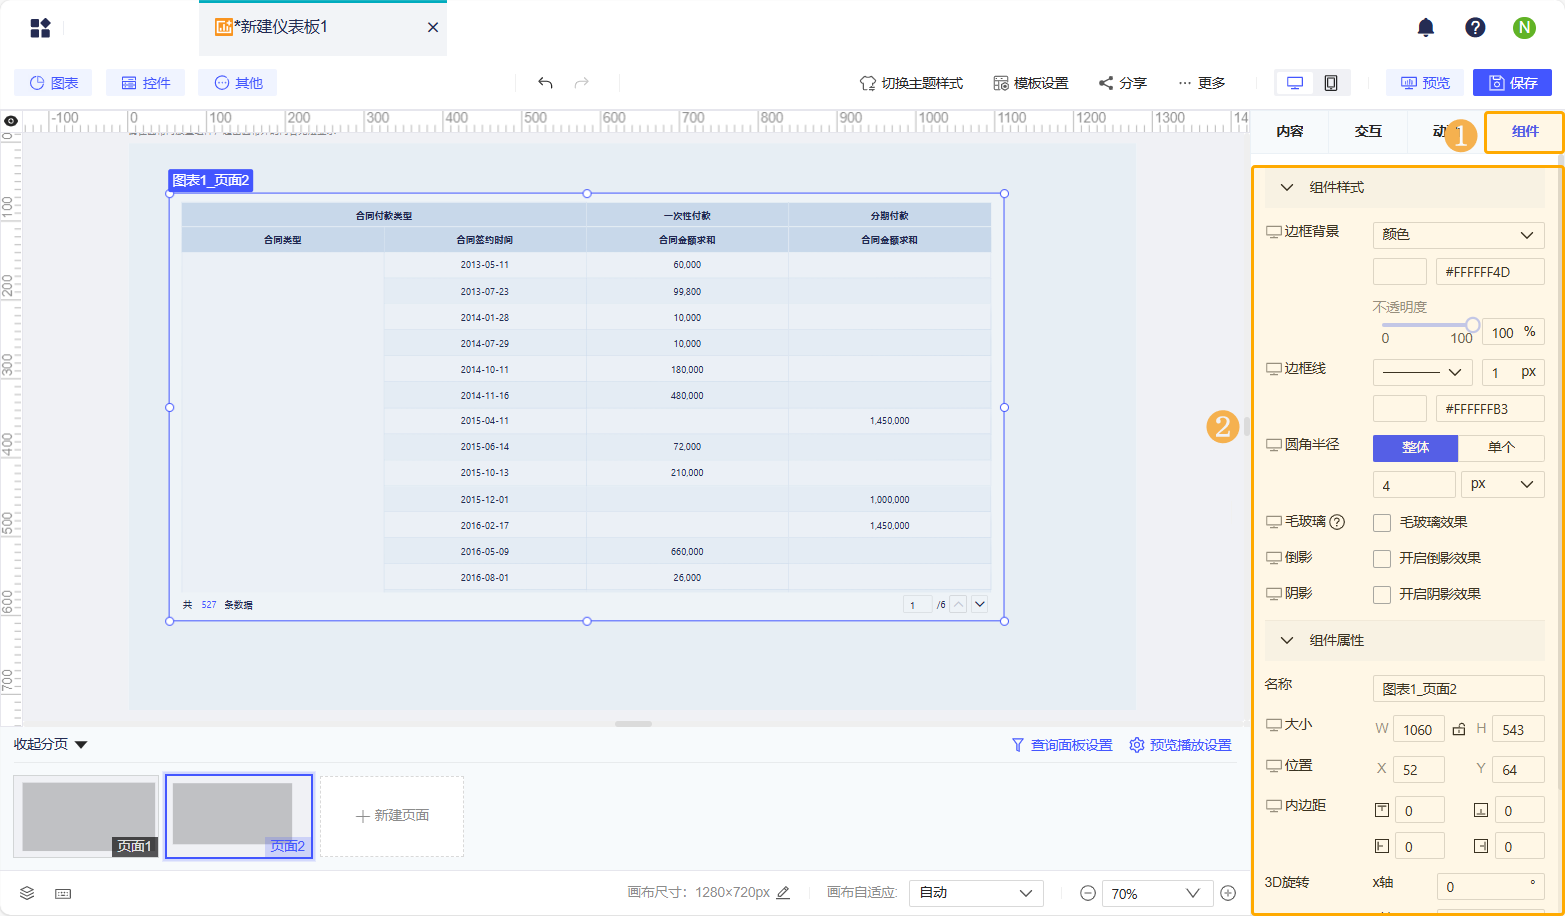Click the 边框背景 color swatch
Viewport: 1565px width, 916px height.
pos(1400,271)
